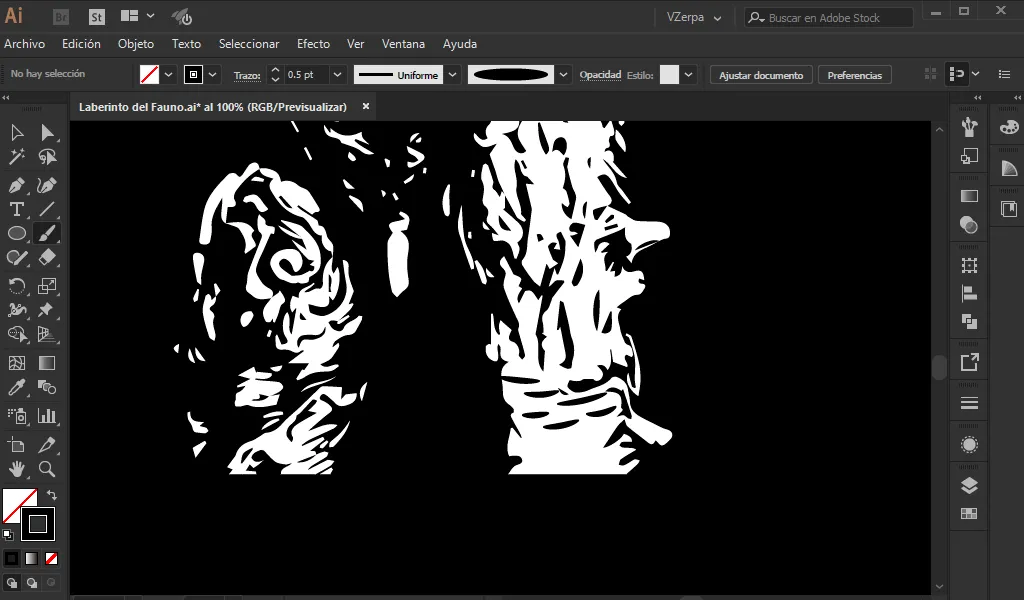The image size is (1024, 600).
Task: Select the Column Graph tool
Action: coord(47,416)
